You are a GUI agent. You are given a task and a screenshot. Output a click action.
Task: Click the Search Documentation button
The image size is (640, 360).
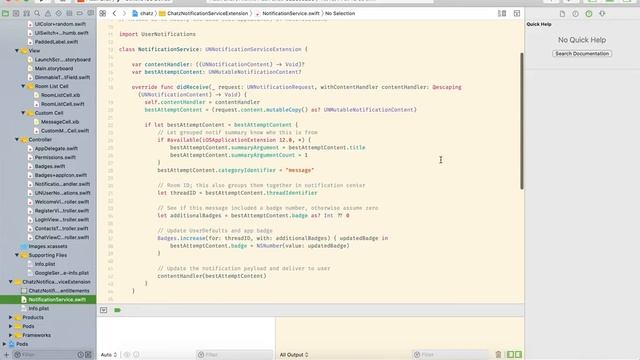pos(582,53)
